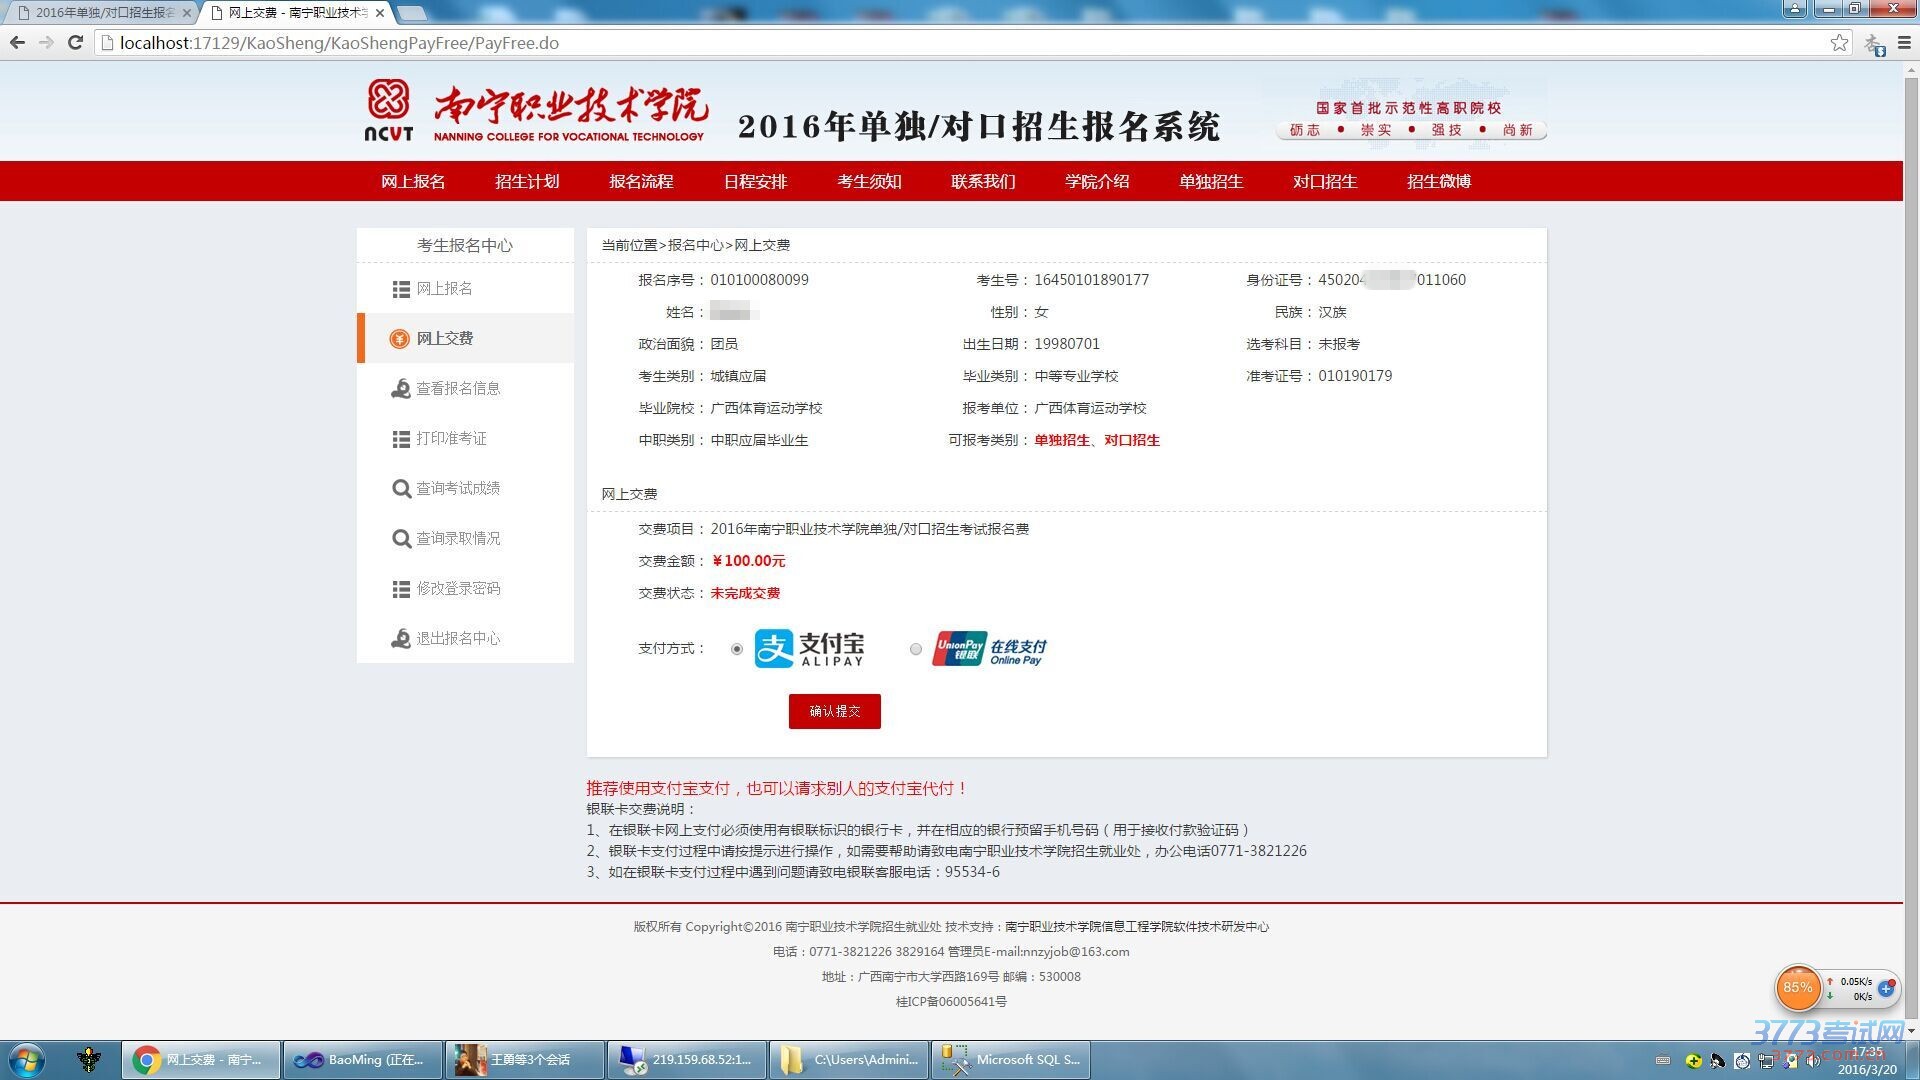
Task: Open 单独招生 in the red navigation bar
Action: pos(1210,181)
